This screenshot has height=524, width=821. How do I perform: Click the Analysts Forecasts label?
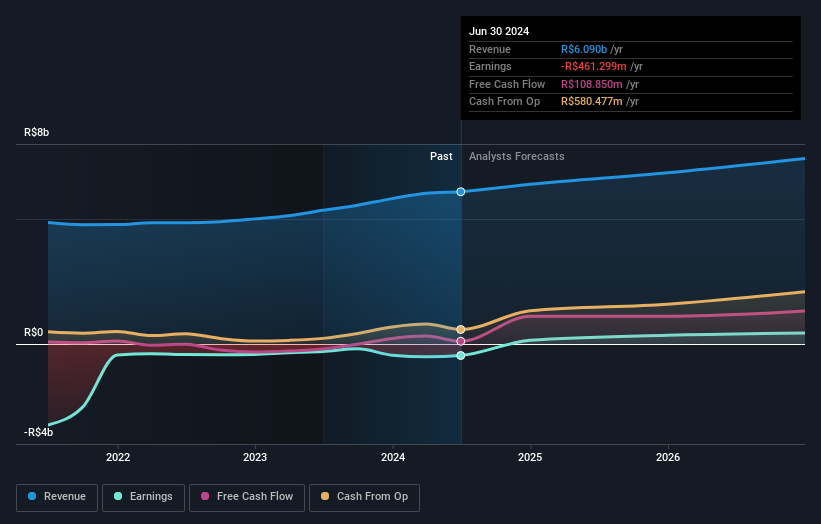point(516,157)
